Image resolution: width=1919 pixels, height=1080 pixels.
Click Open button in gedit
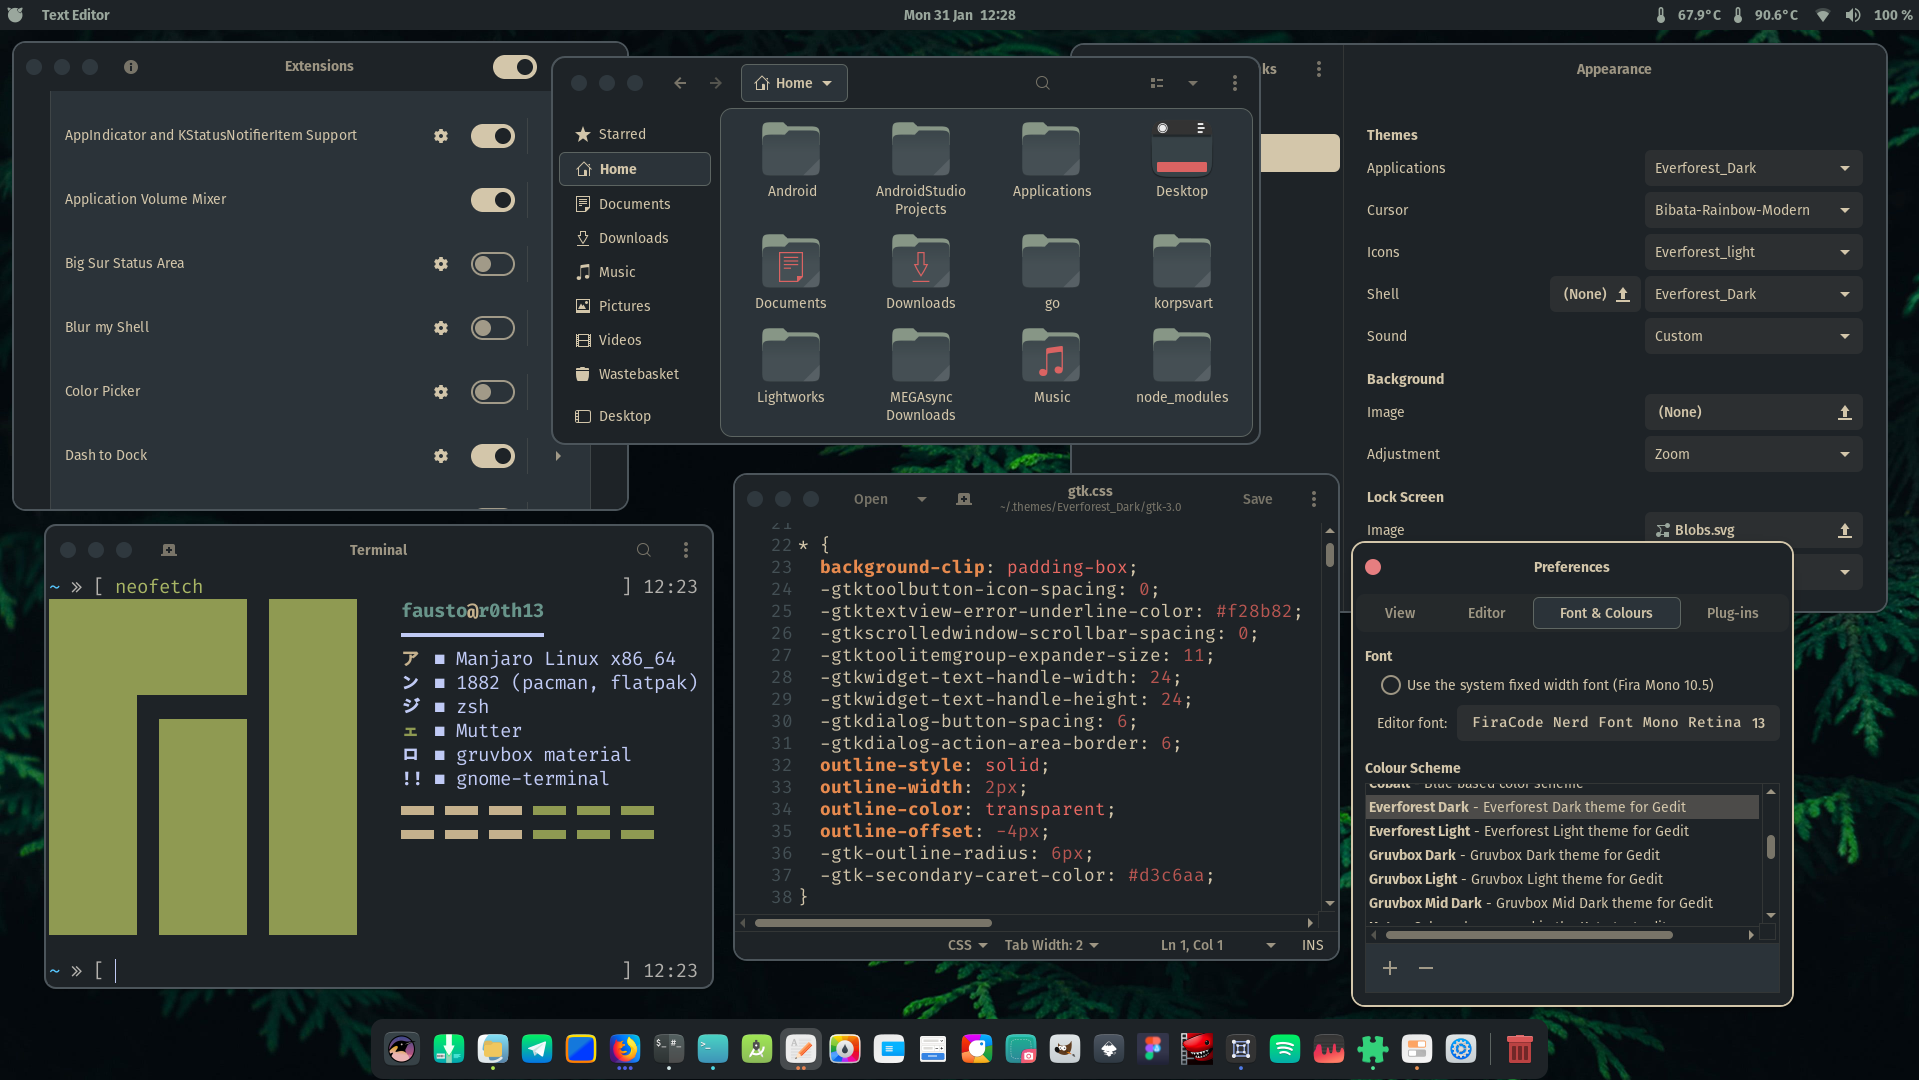pos(871,499)
